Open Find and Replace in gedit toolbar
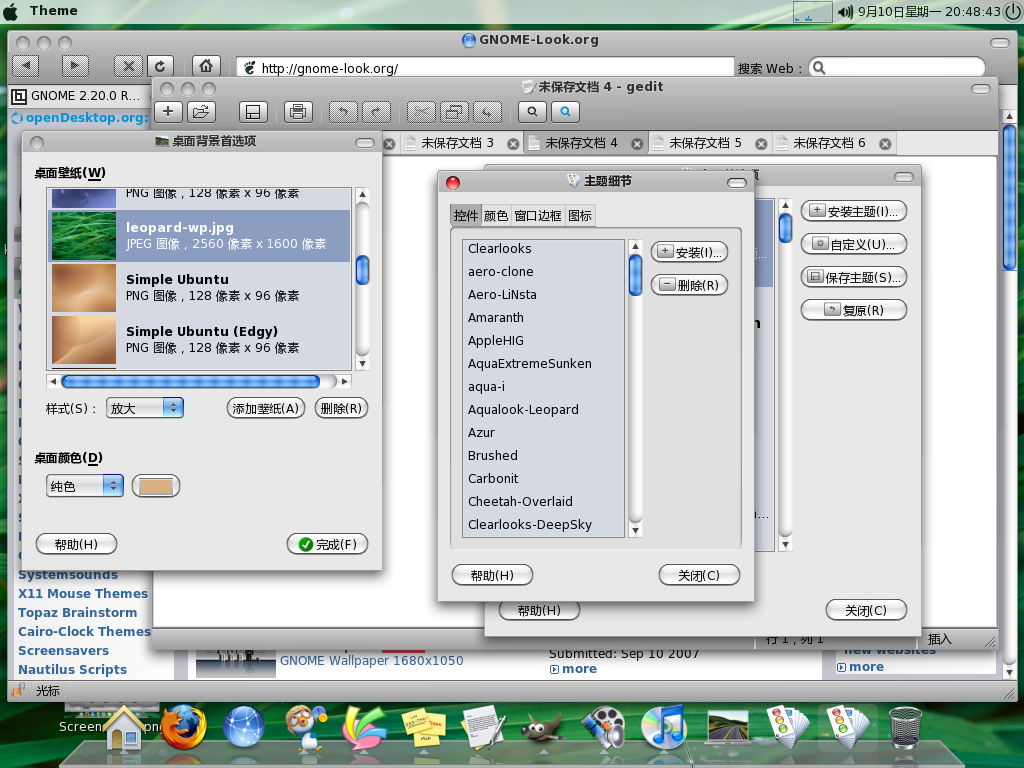 [x=566, y=112]
